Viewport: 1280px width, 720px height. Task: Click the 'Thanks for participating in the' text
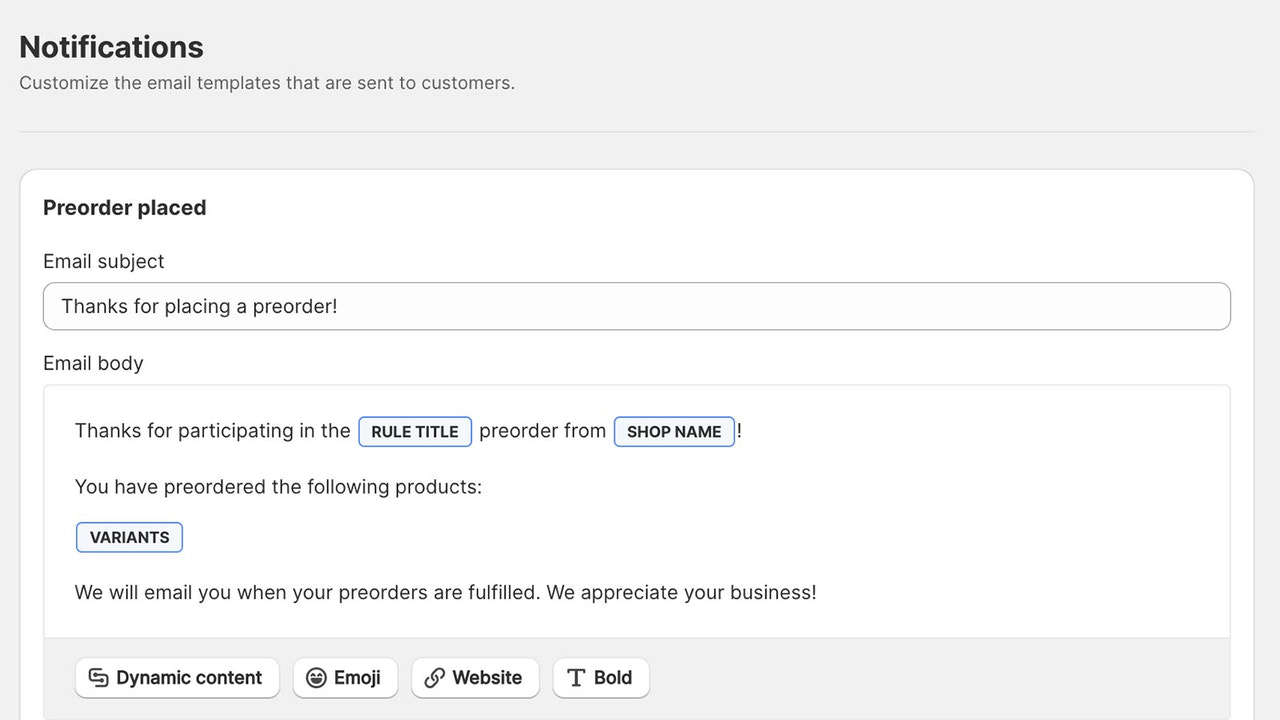(212, 431)
